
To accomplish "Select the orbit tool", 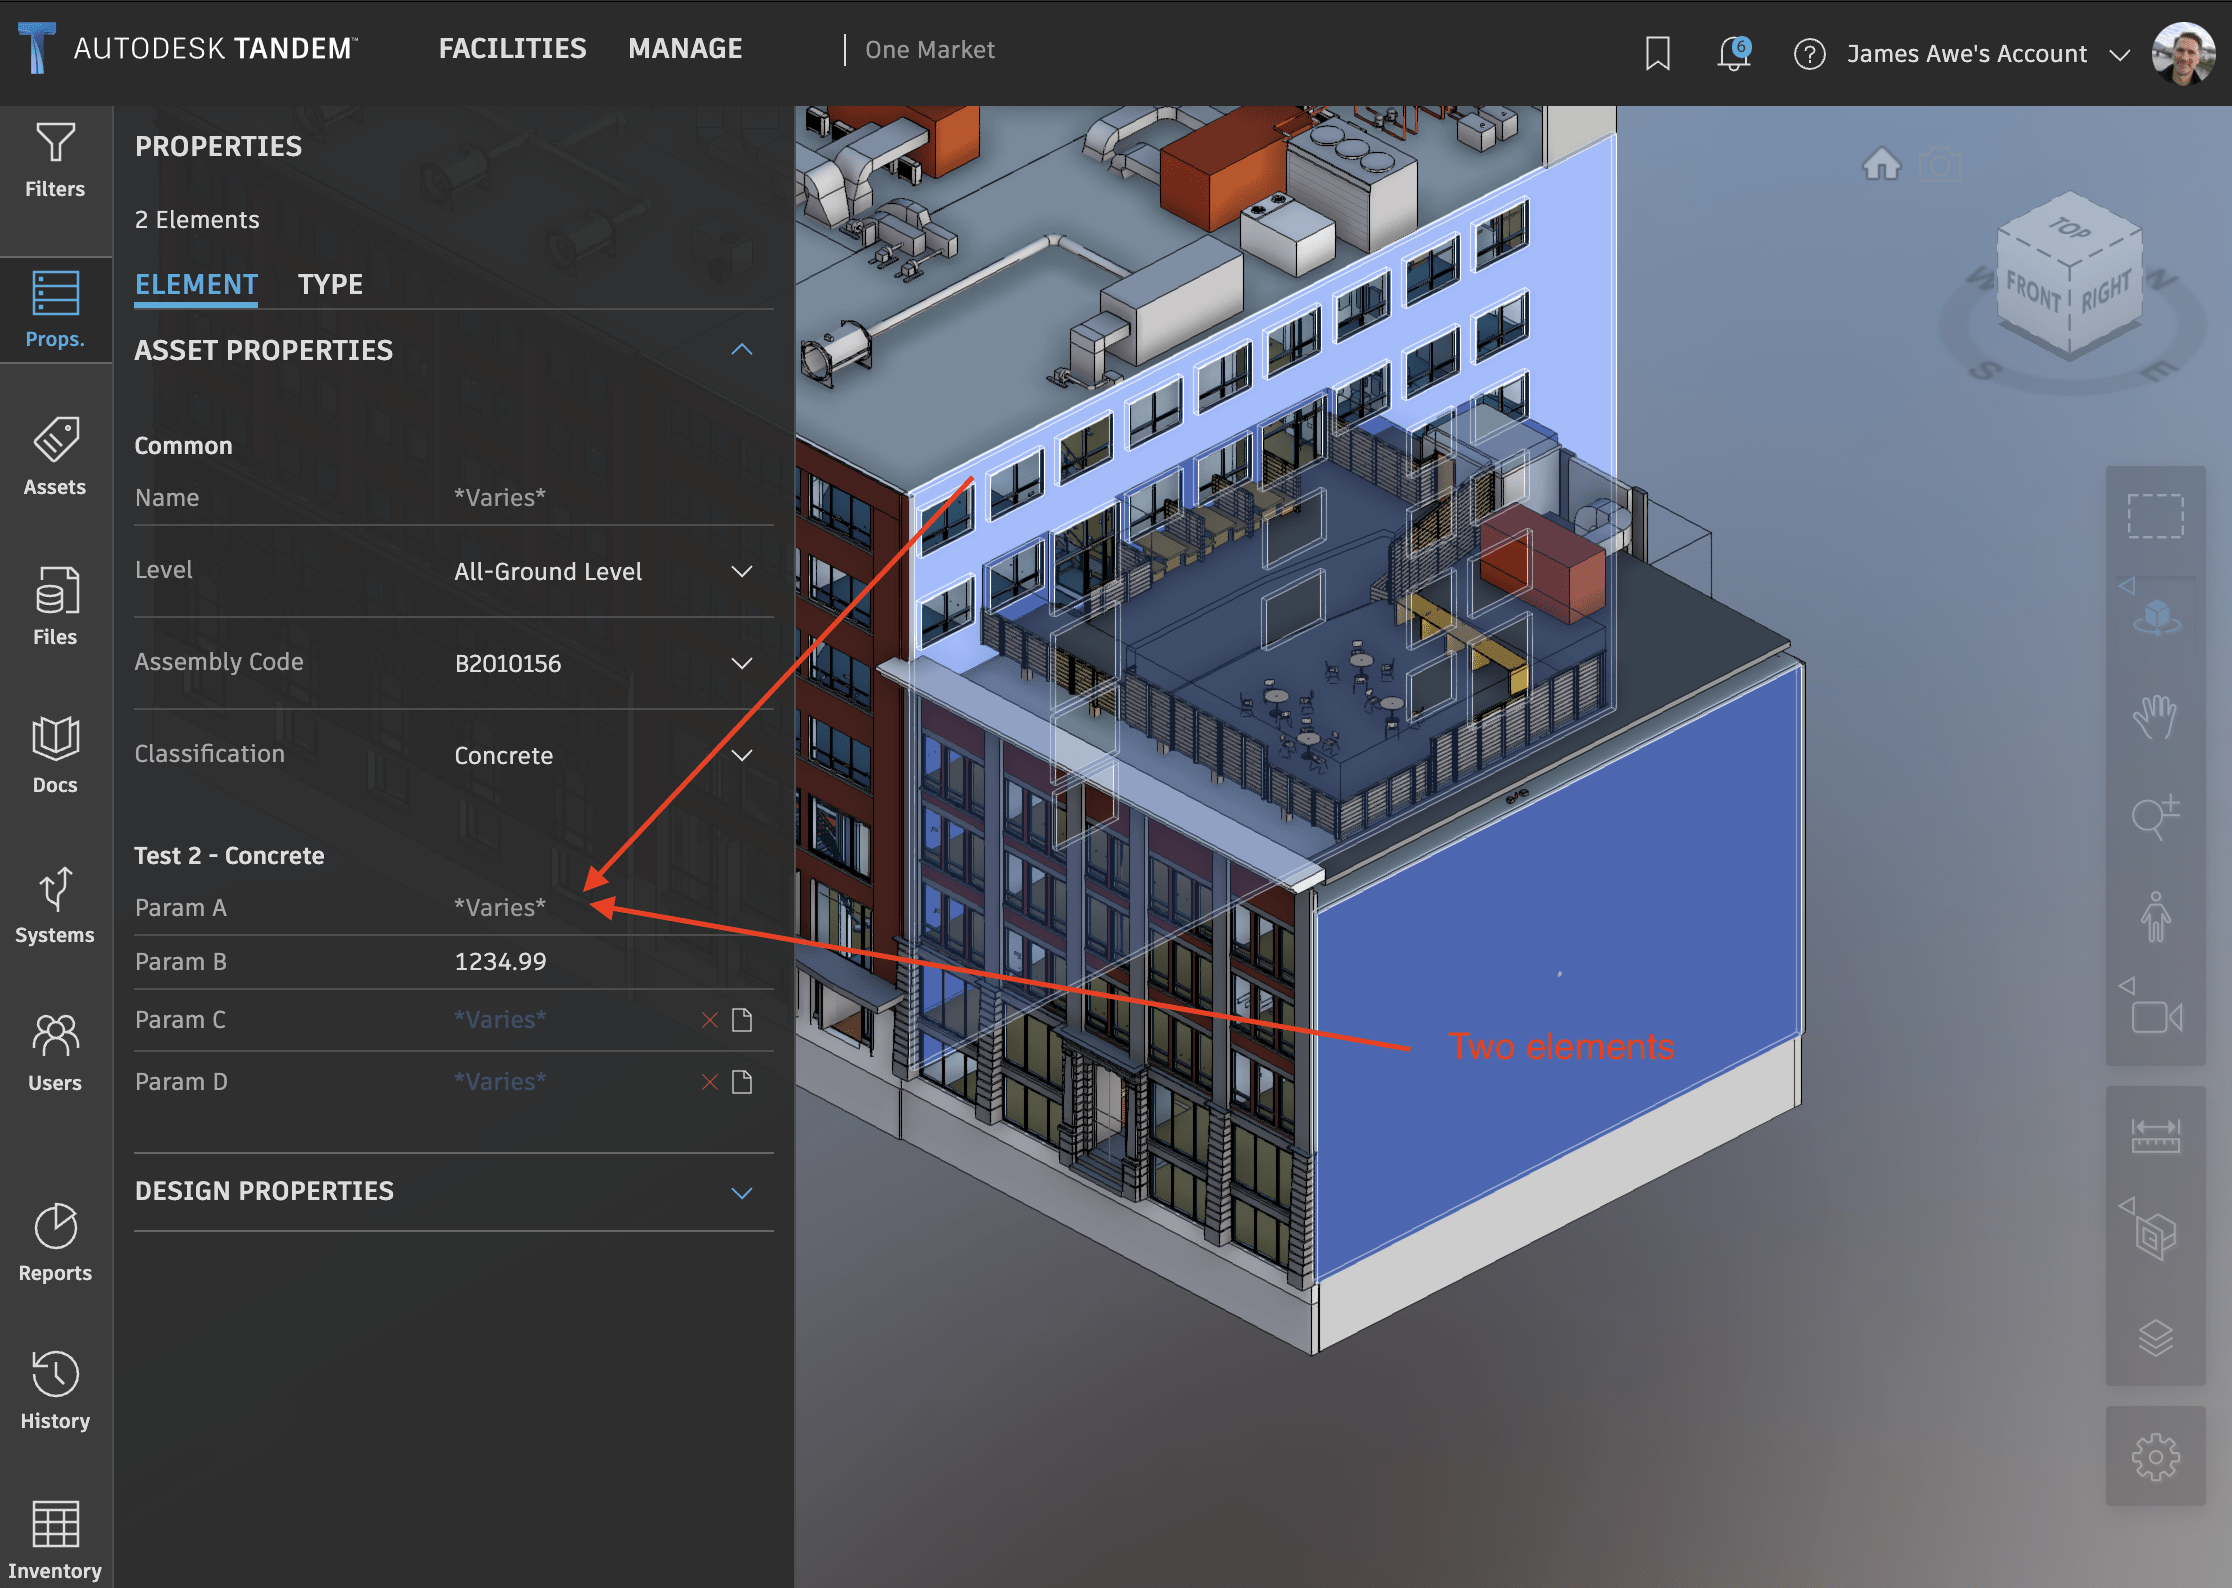I will click(2157, 616).
